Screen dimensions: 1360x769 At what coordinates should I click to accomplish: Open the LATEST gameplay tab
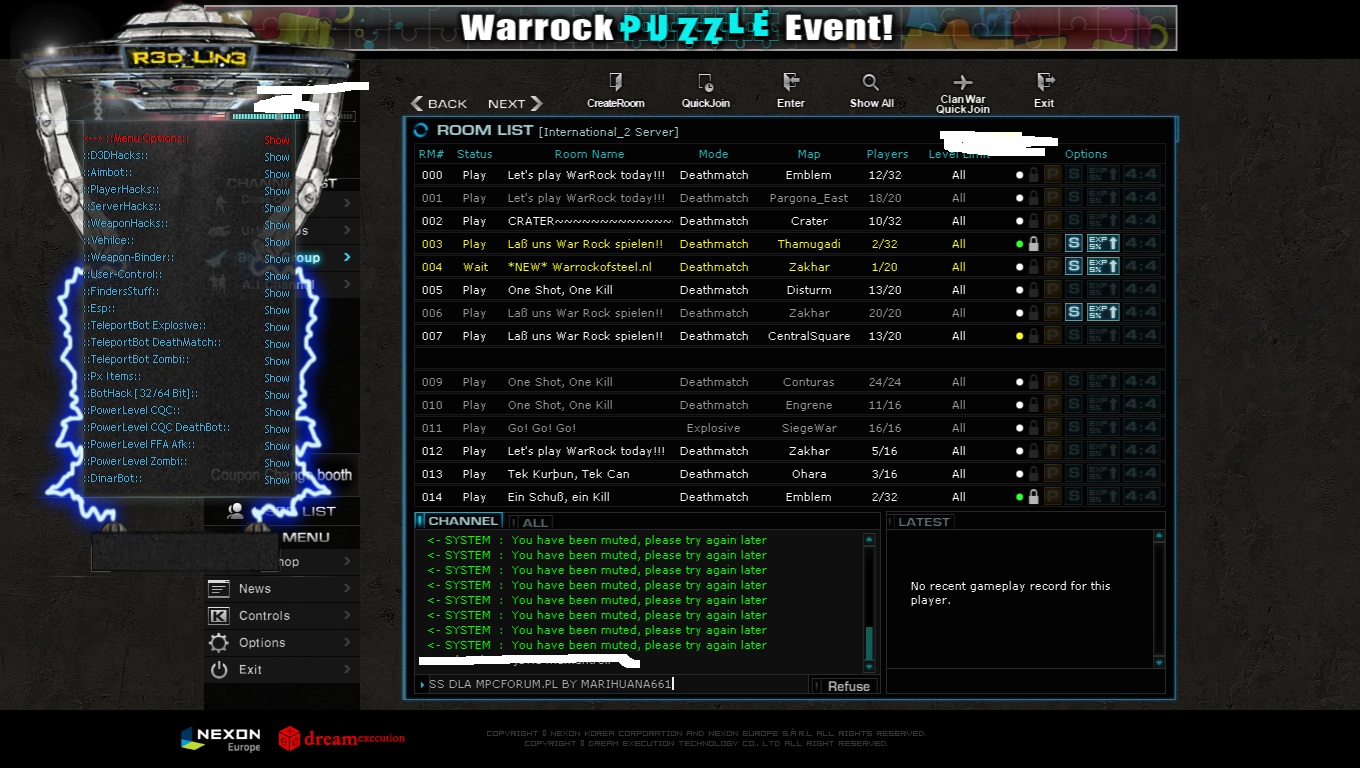coord(920,522)
